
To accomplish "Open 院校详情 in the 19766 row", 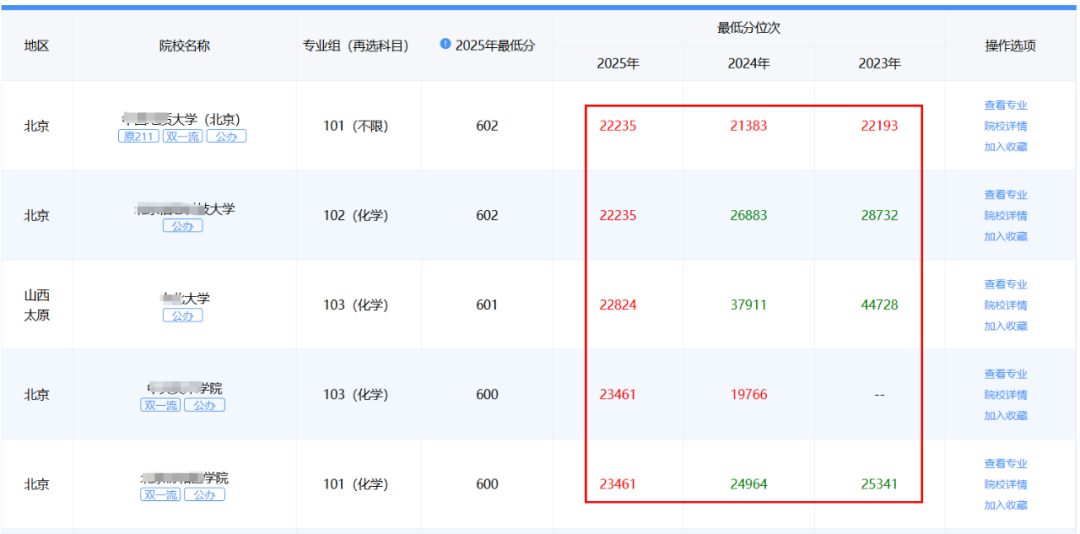I will [x=1006, y=395].
